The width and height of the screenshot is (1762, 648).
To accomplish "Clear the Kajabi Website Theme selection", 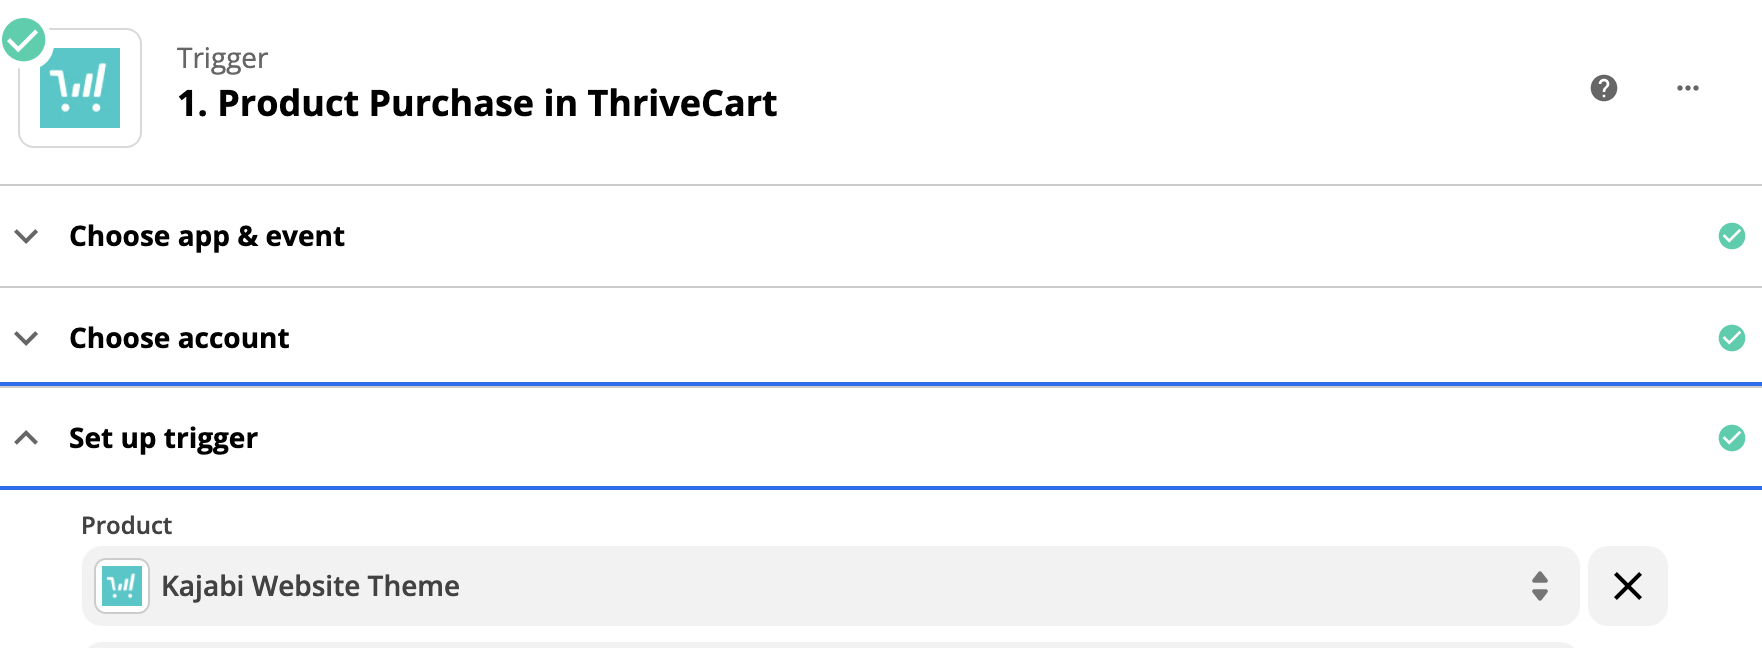I will coord(1627,586).
